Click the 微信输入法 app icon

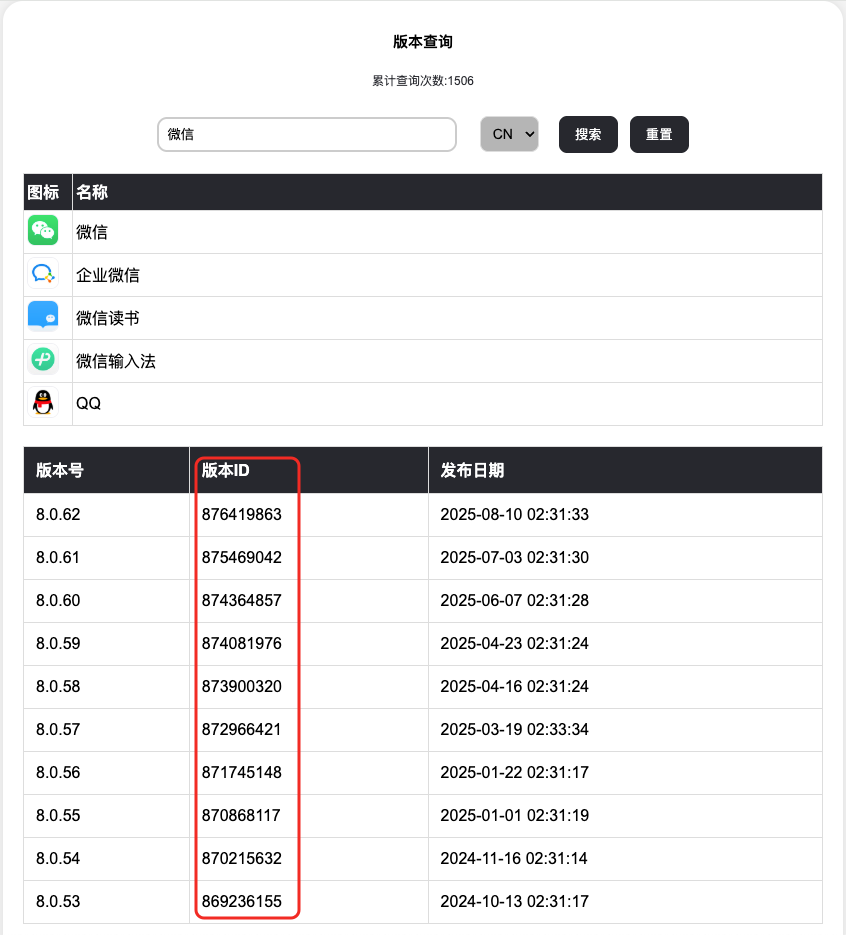click(43, 360)
